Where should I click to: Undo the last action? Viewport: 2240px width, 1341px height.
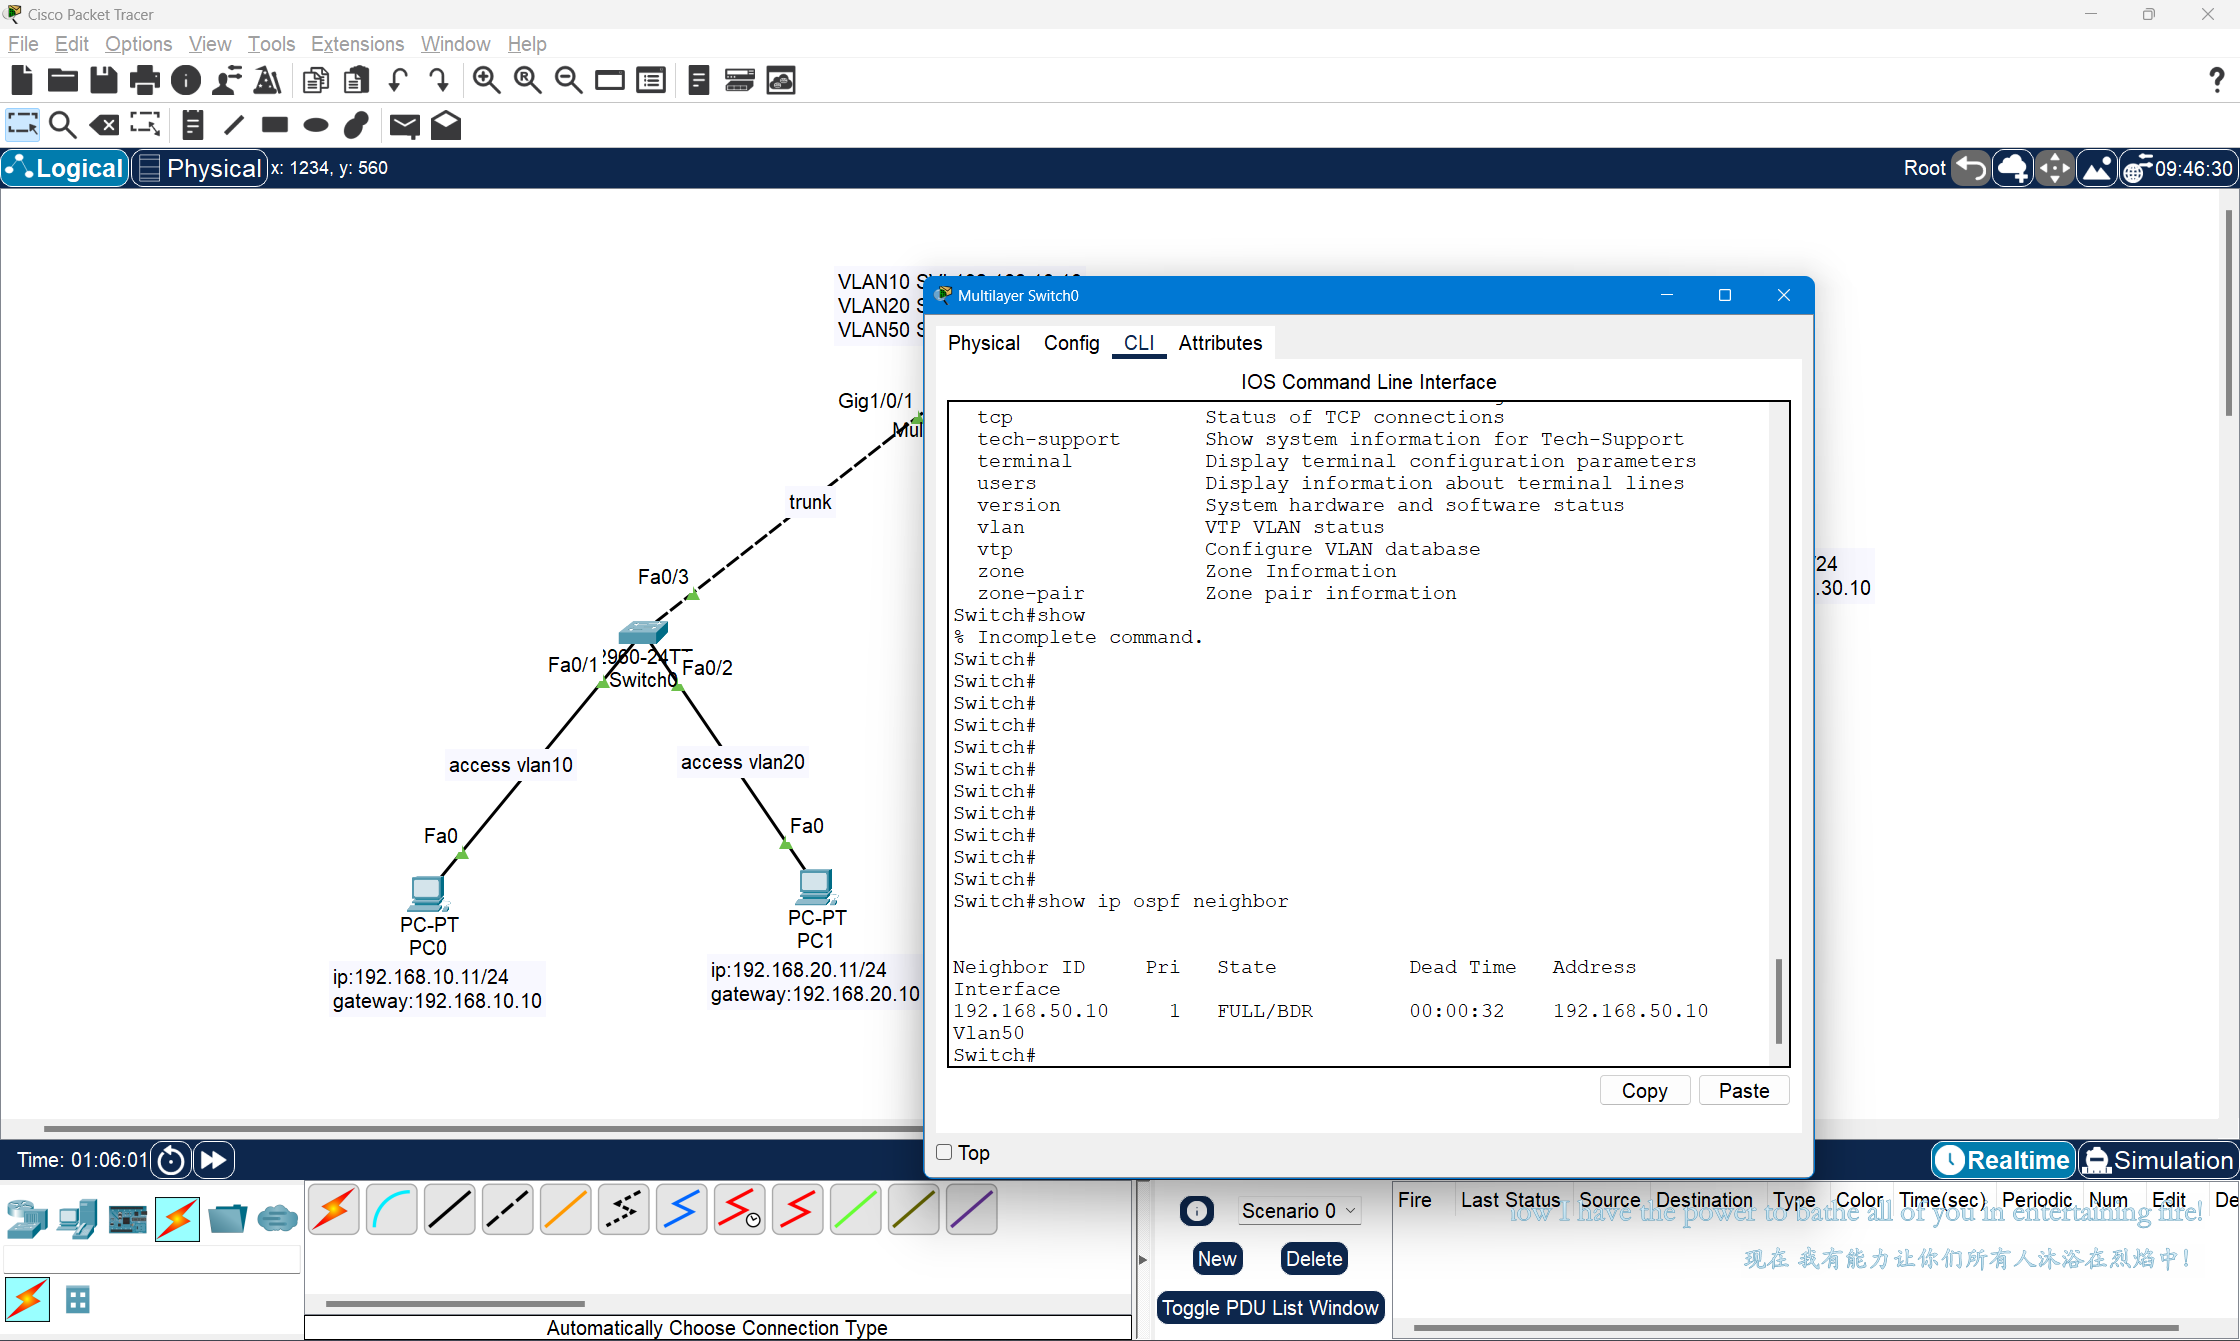point(398,80)
